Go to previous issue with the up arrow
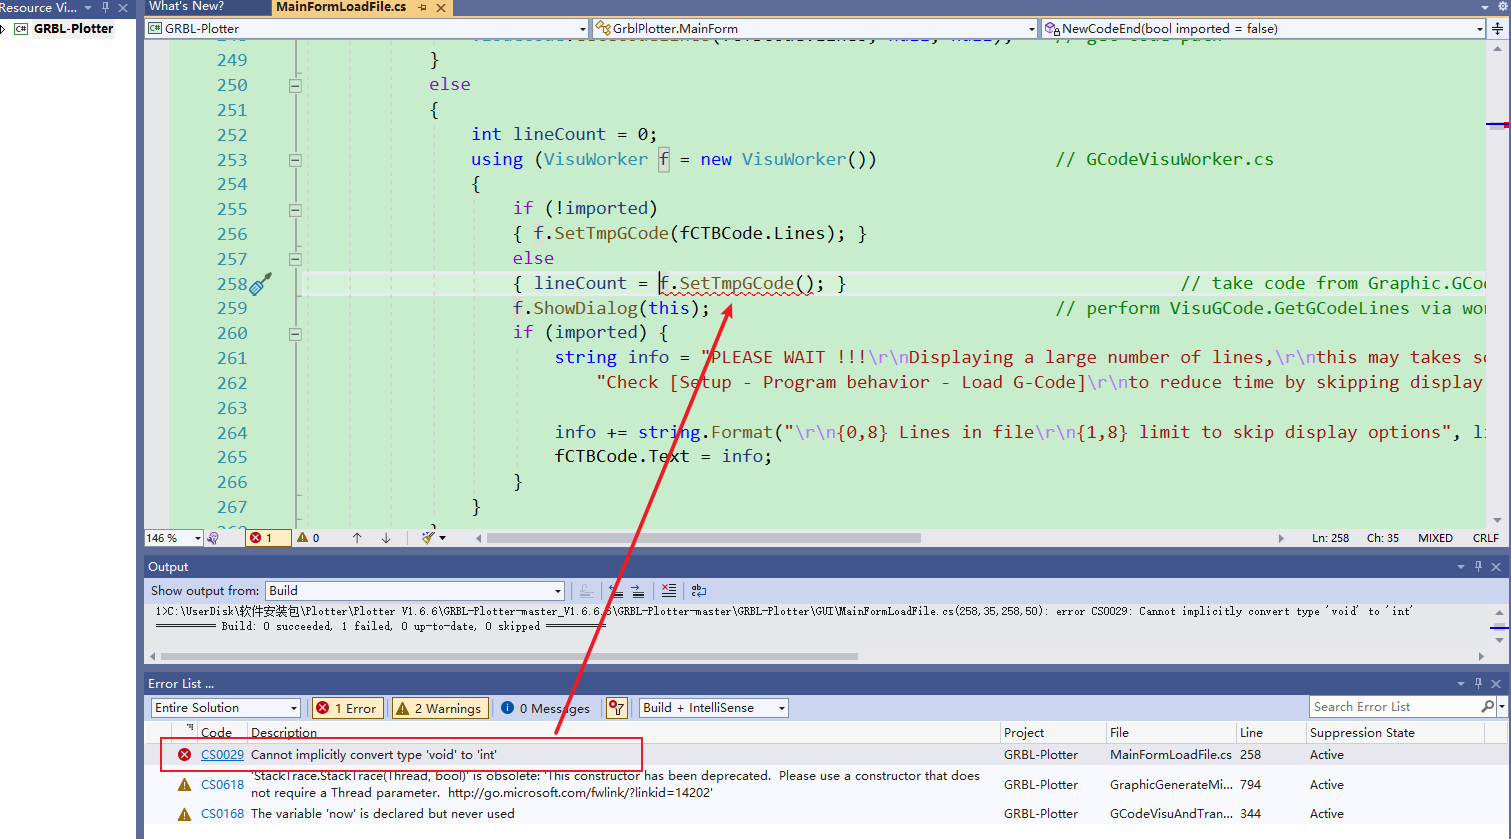Screen dimensions: 1511x839 (x=357, y=538)
